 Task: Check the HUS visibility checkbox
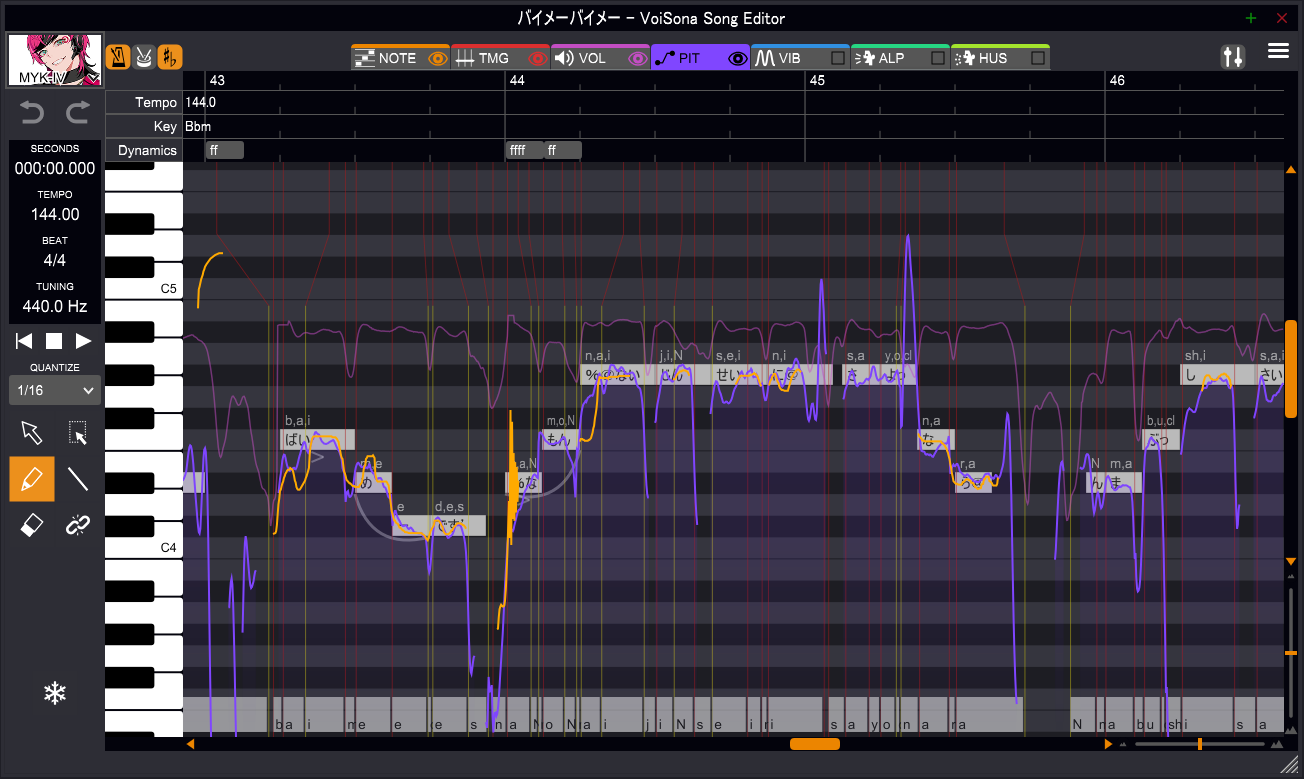(x=1038, y=58)
